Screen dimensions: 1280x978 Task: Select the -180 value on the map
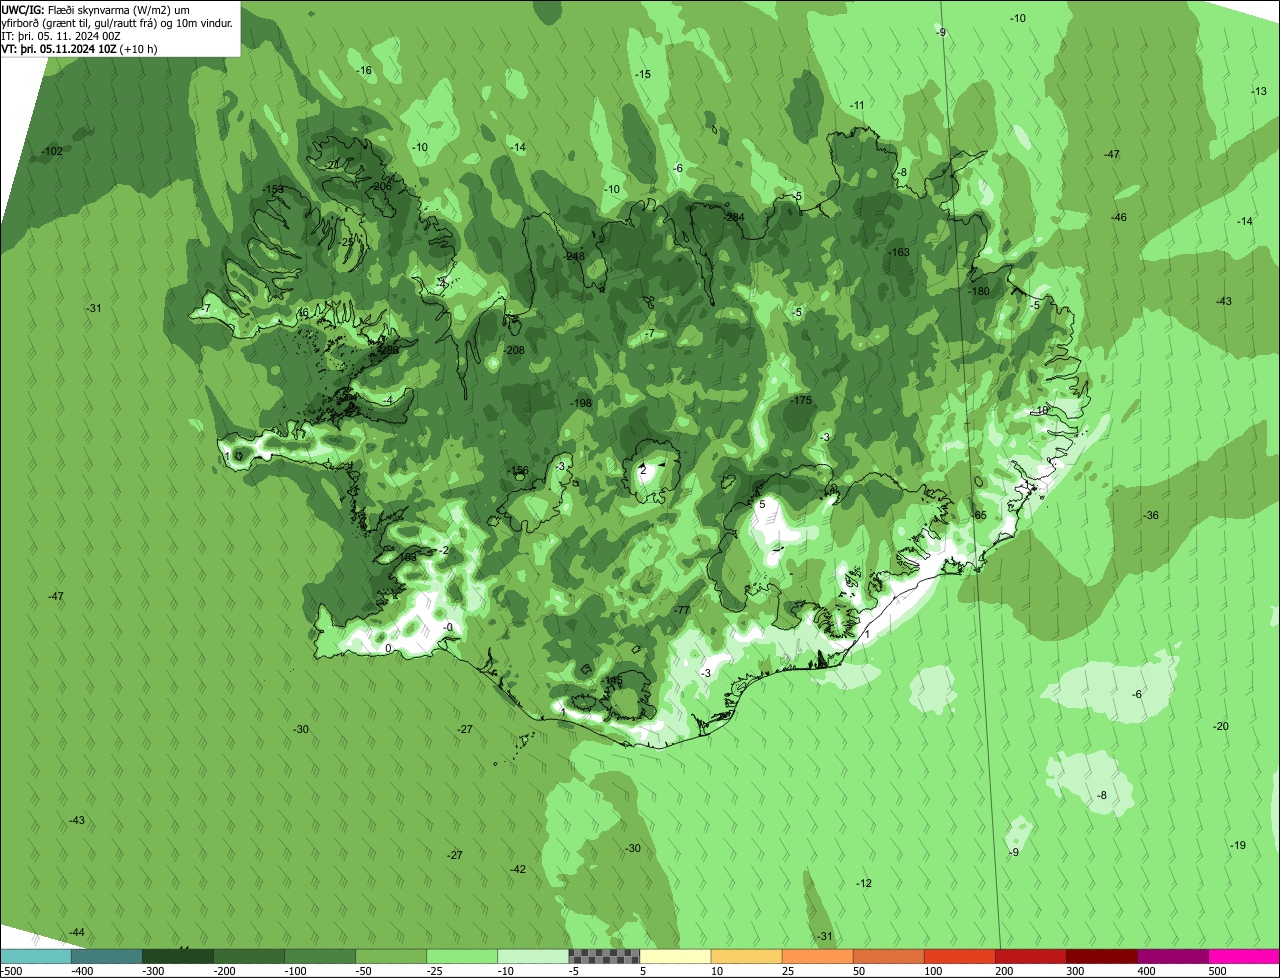(x=979, y=291)
